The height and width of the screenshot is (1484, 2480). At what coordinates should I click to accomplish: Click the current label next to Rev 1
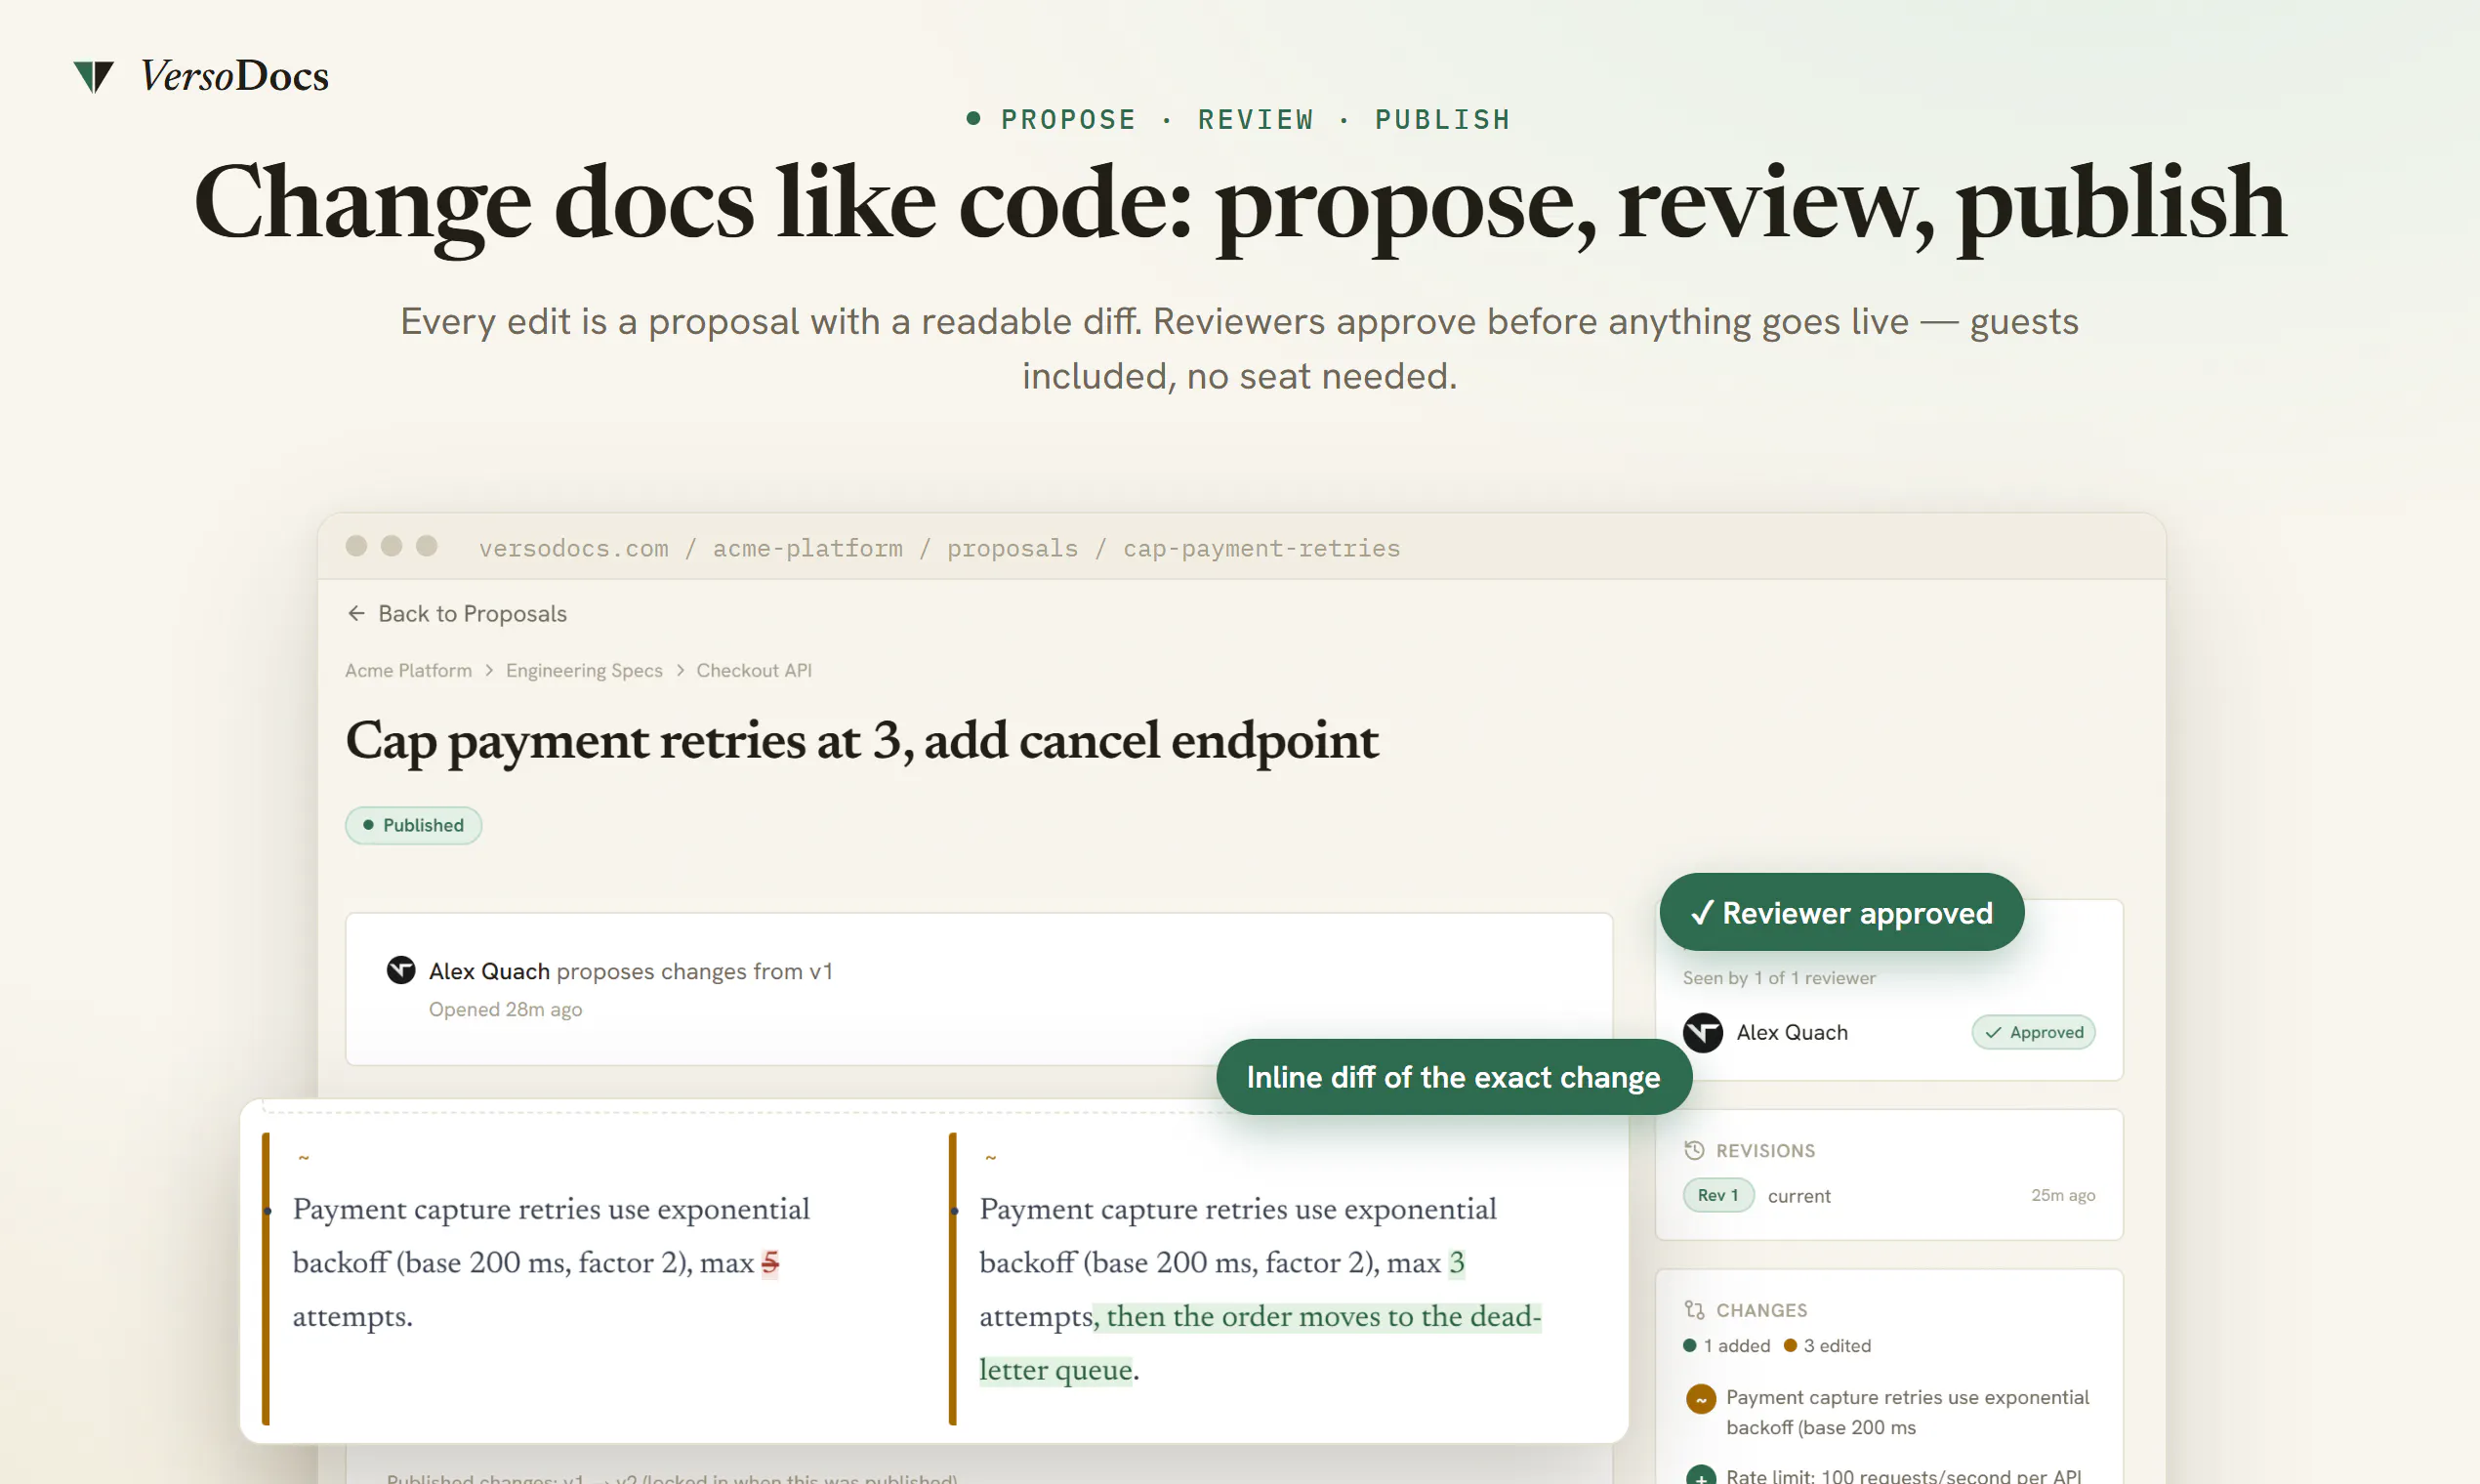point(1799,1196)
